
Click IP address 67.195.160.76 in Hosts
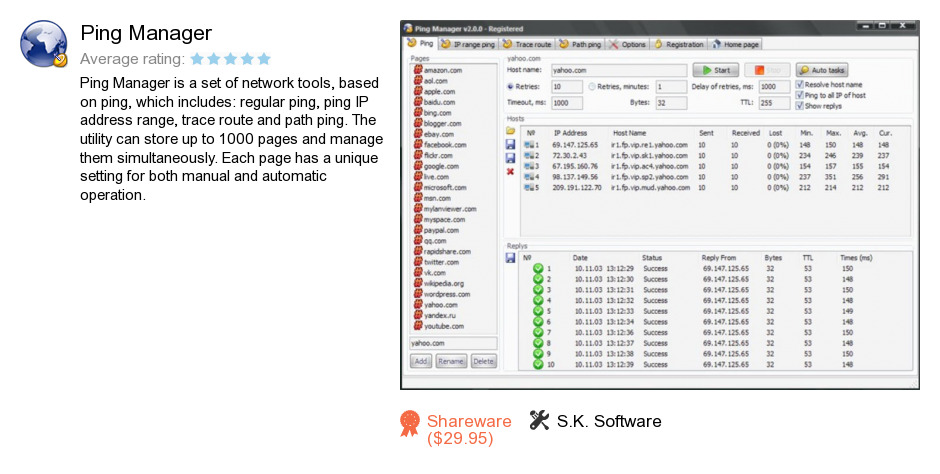tap(575, 166)
